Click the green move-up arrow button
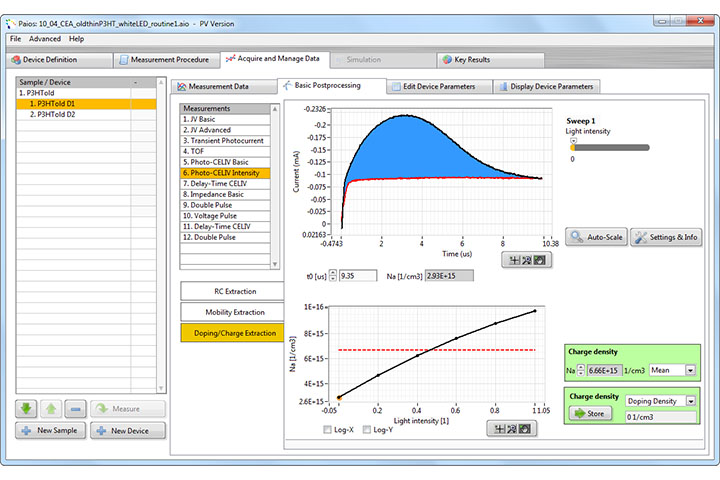Viewport: 720px width, 480px height. point(51,408)
